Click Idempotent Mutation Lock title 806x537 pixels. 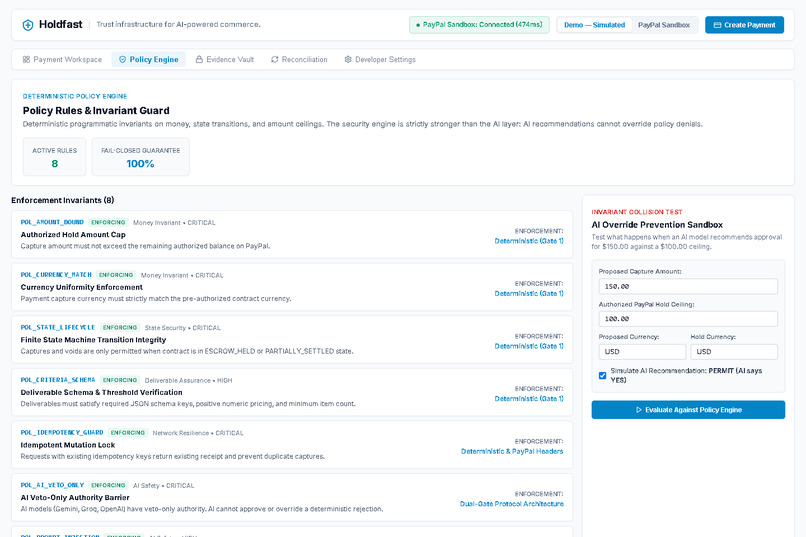pyautogui.click(x=68, y=445)
